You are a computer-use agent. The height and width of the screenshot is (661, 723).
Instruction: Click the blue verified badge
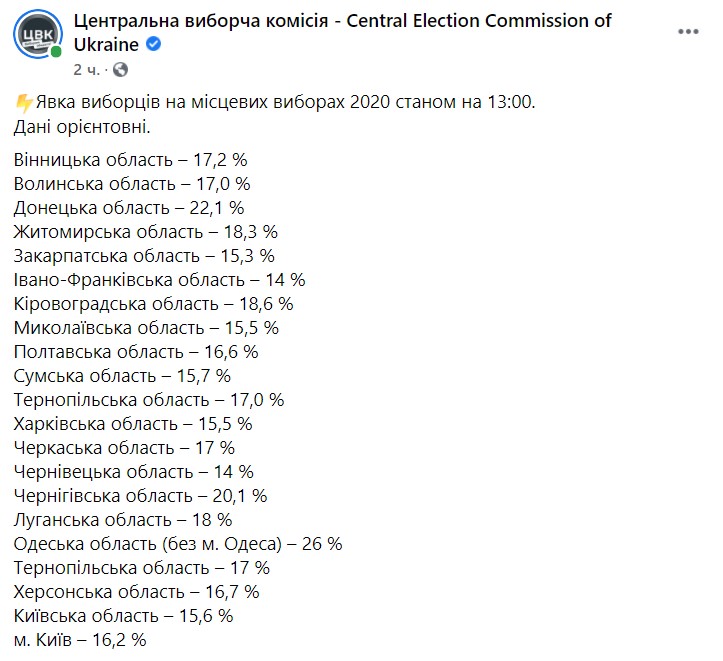point(156,45)
